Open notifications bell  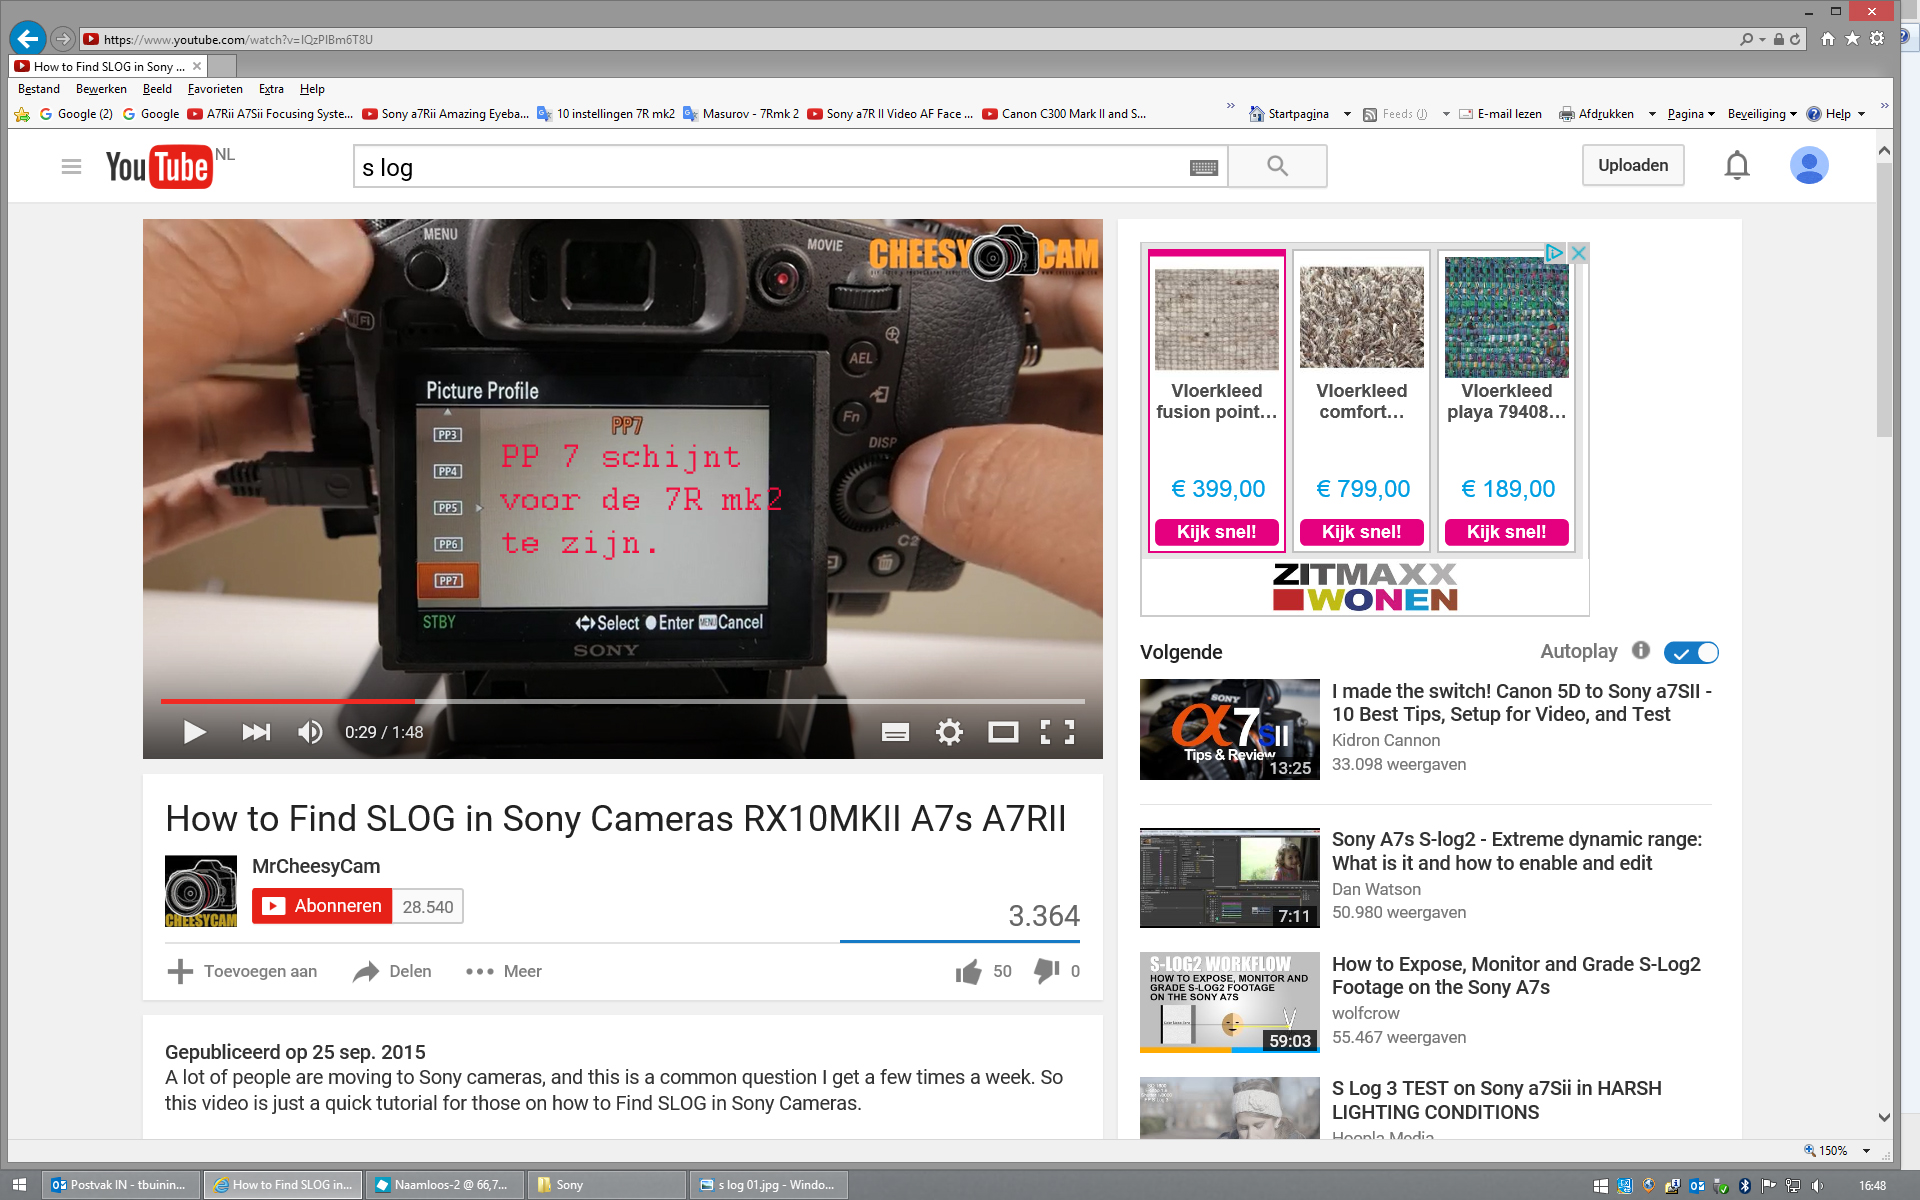pyautogui.click(x=1737, y=166)
